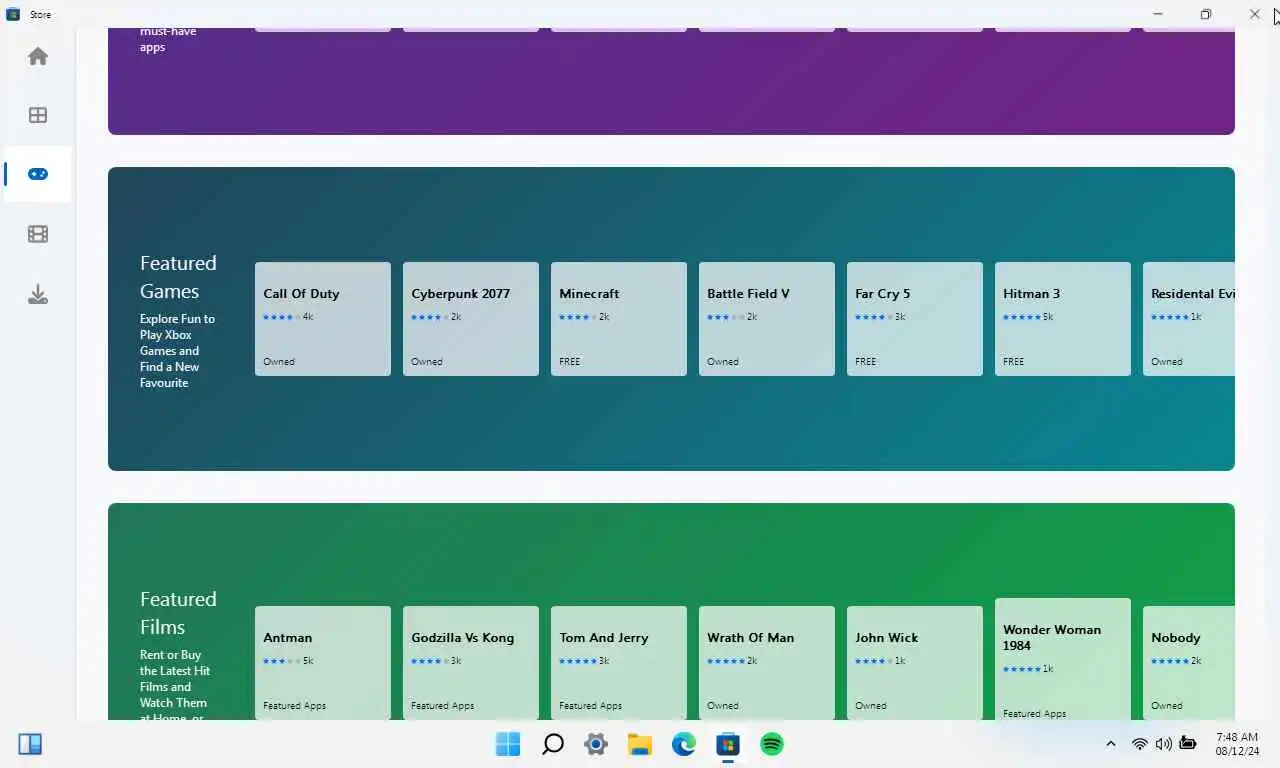This screenshot has height=768, width=1280.
Task: Open Downloads from the sidebar
Action: click(38, 294)
